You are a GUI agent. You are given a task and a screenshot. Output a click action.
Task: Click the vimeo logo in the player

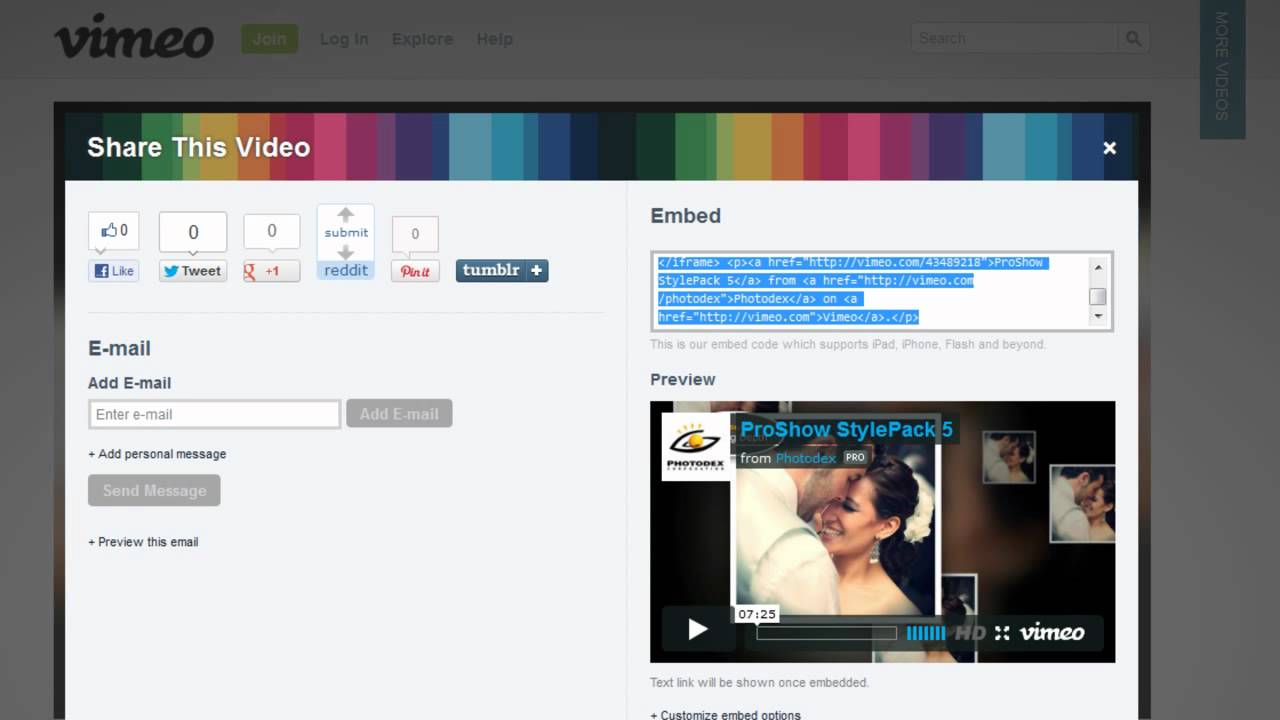click(x=1052, y=632)
